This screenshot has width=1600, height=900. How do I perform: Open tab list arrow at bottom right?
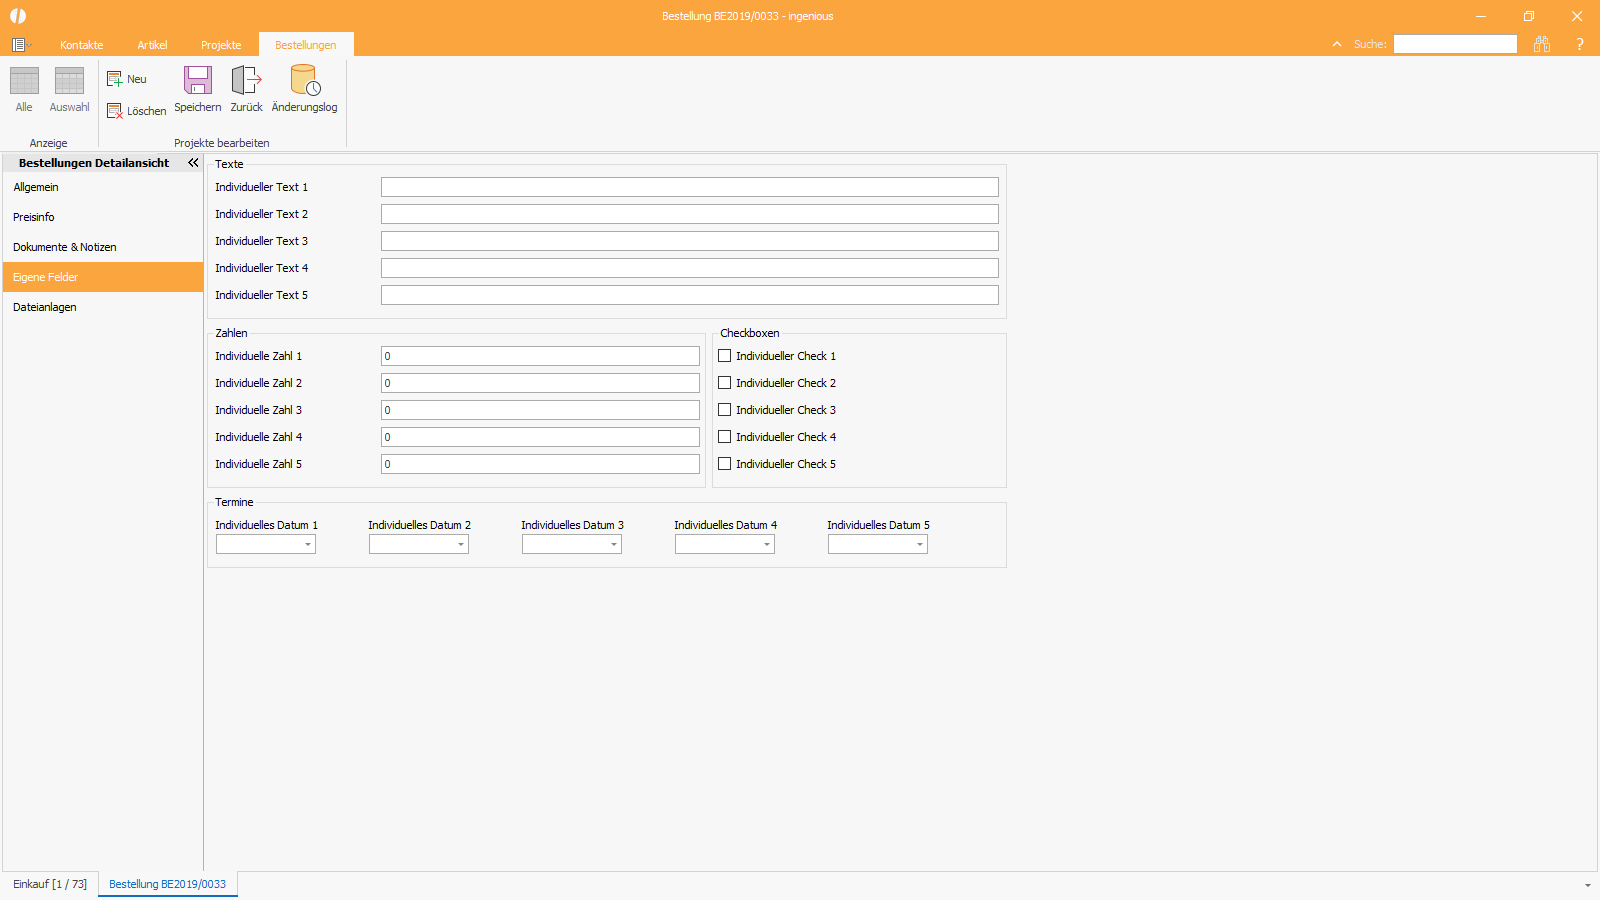(1587, 885)
